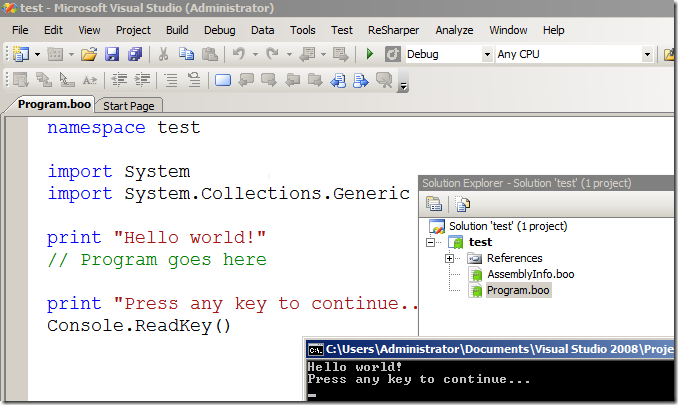Click the Decrease Line Indent icon

119,80
